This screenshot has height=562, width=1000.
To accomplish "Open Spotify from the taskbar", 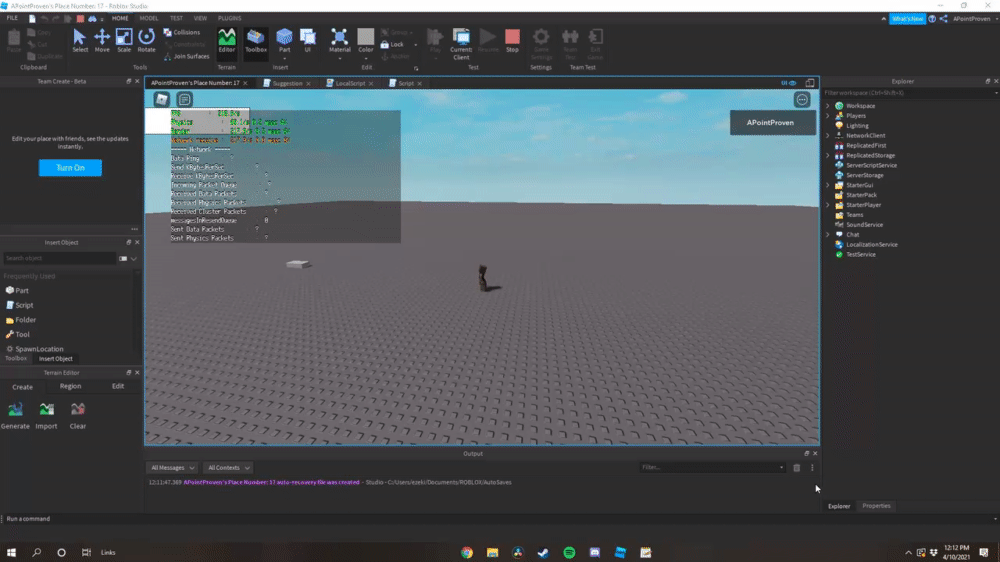I will coord(569,552).
